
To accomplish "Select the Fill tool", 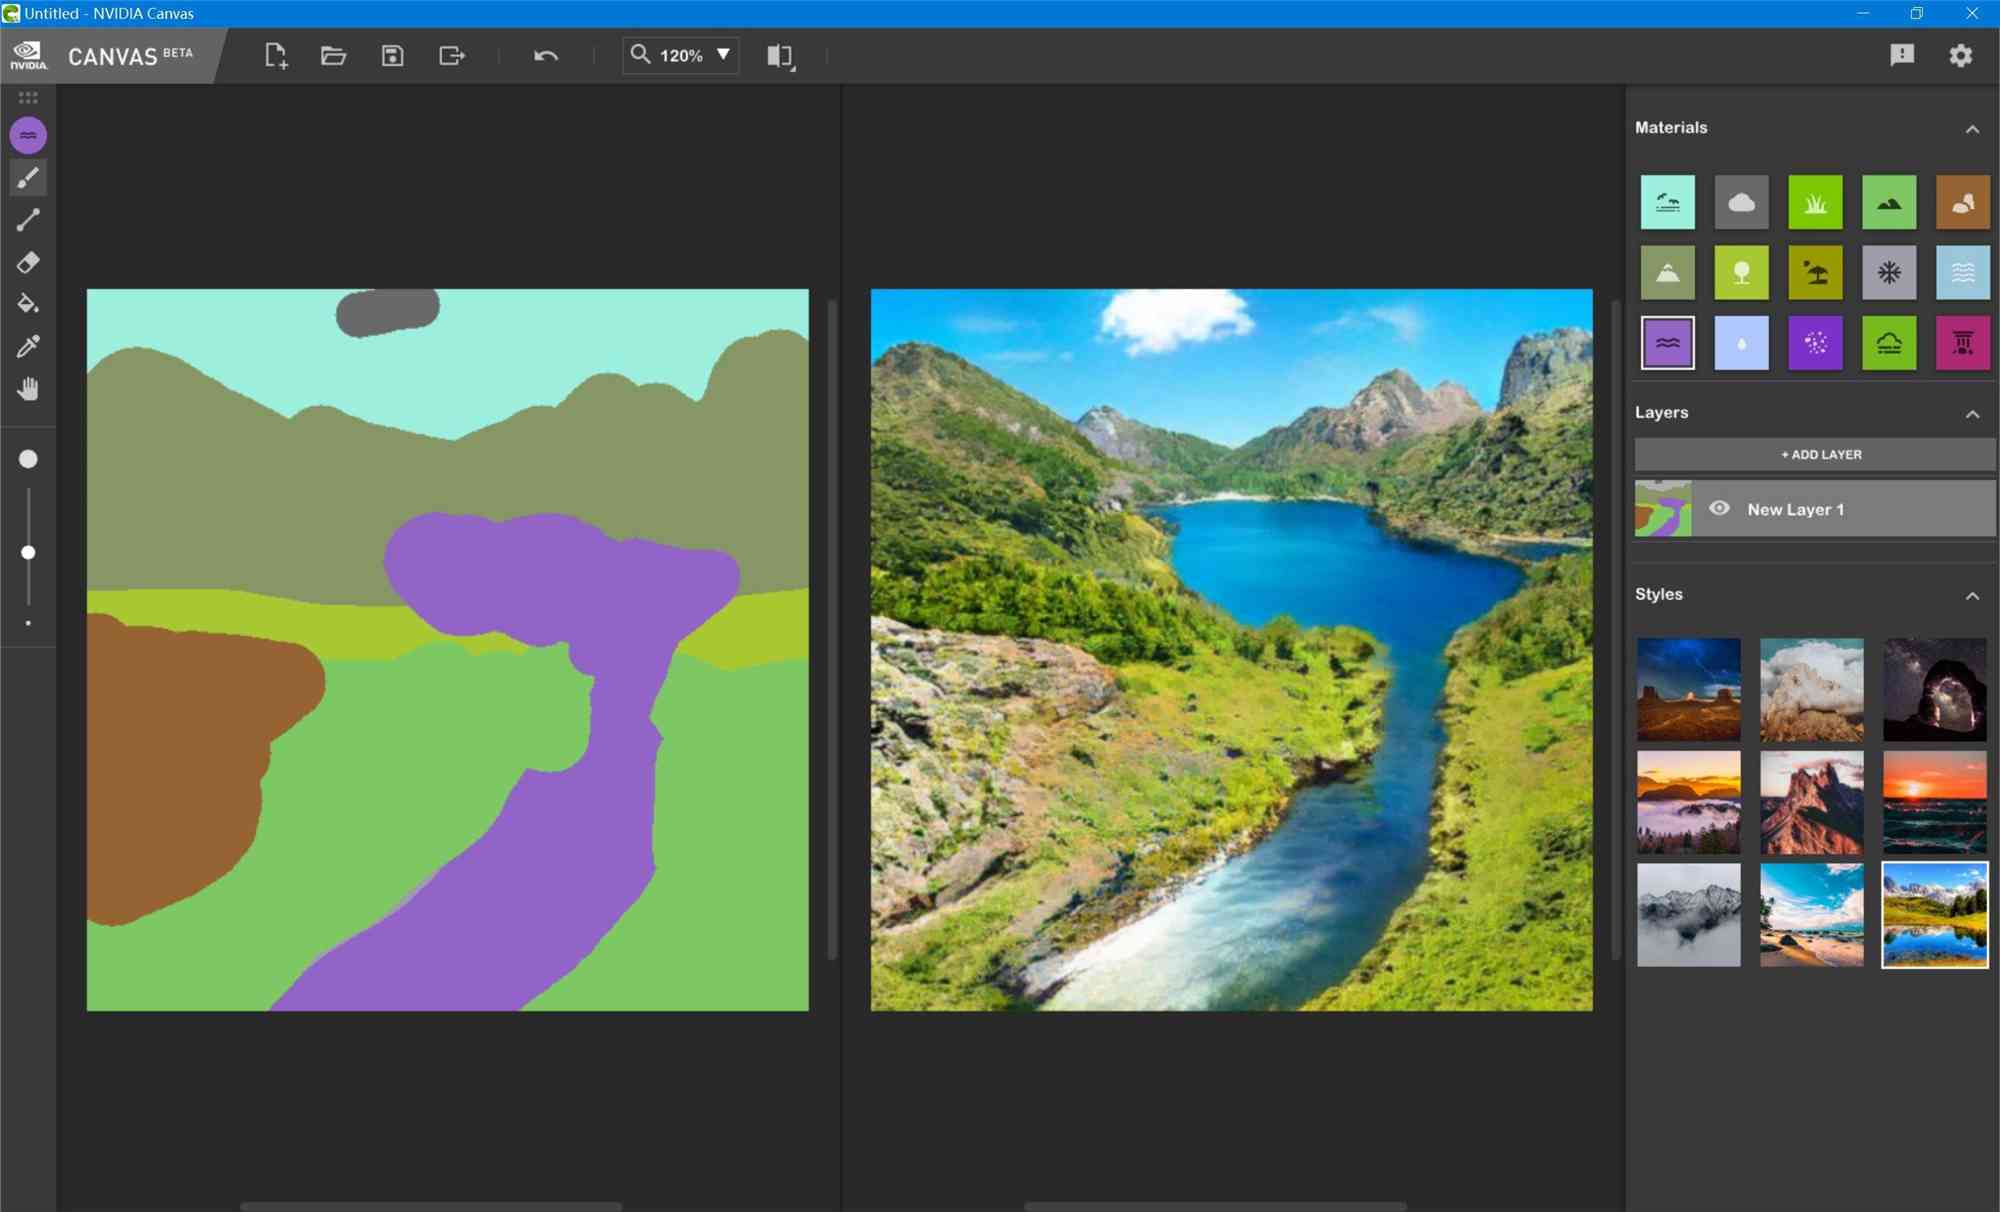I will pyautogui.click(x=29, y=304).
